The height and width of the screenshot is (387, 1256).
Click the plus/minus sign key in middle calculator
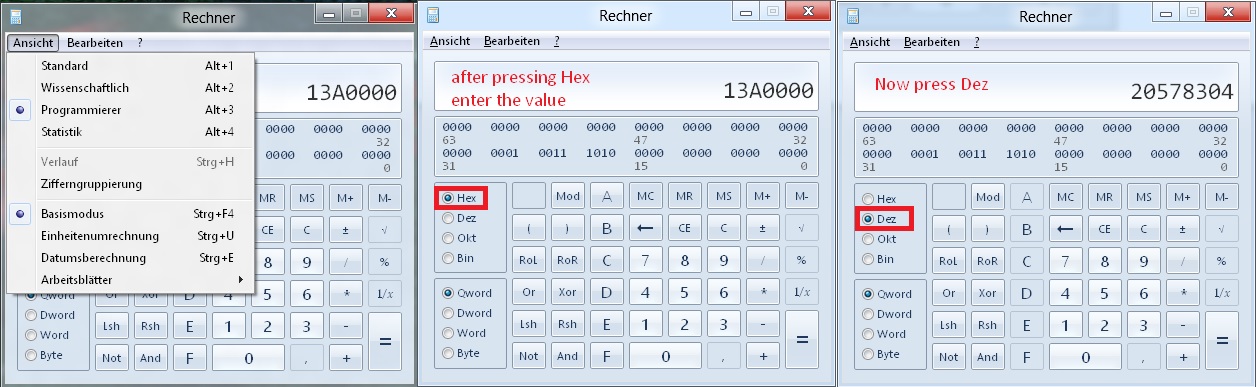[x=763, y=228]
